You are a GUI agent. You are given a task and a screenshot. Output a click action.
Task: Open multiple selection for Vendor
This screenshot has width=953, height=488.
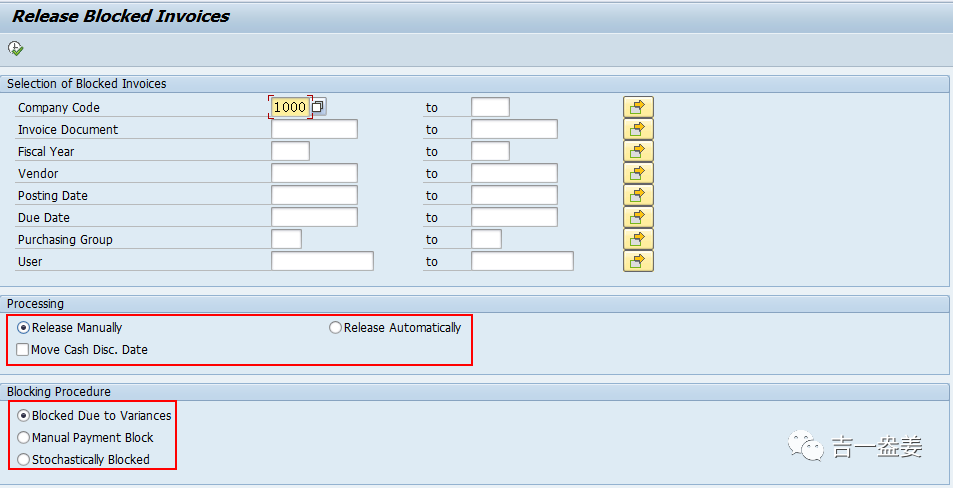click(638, 173)
